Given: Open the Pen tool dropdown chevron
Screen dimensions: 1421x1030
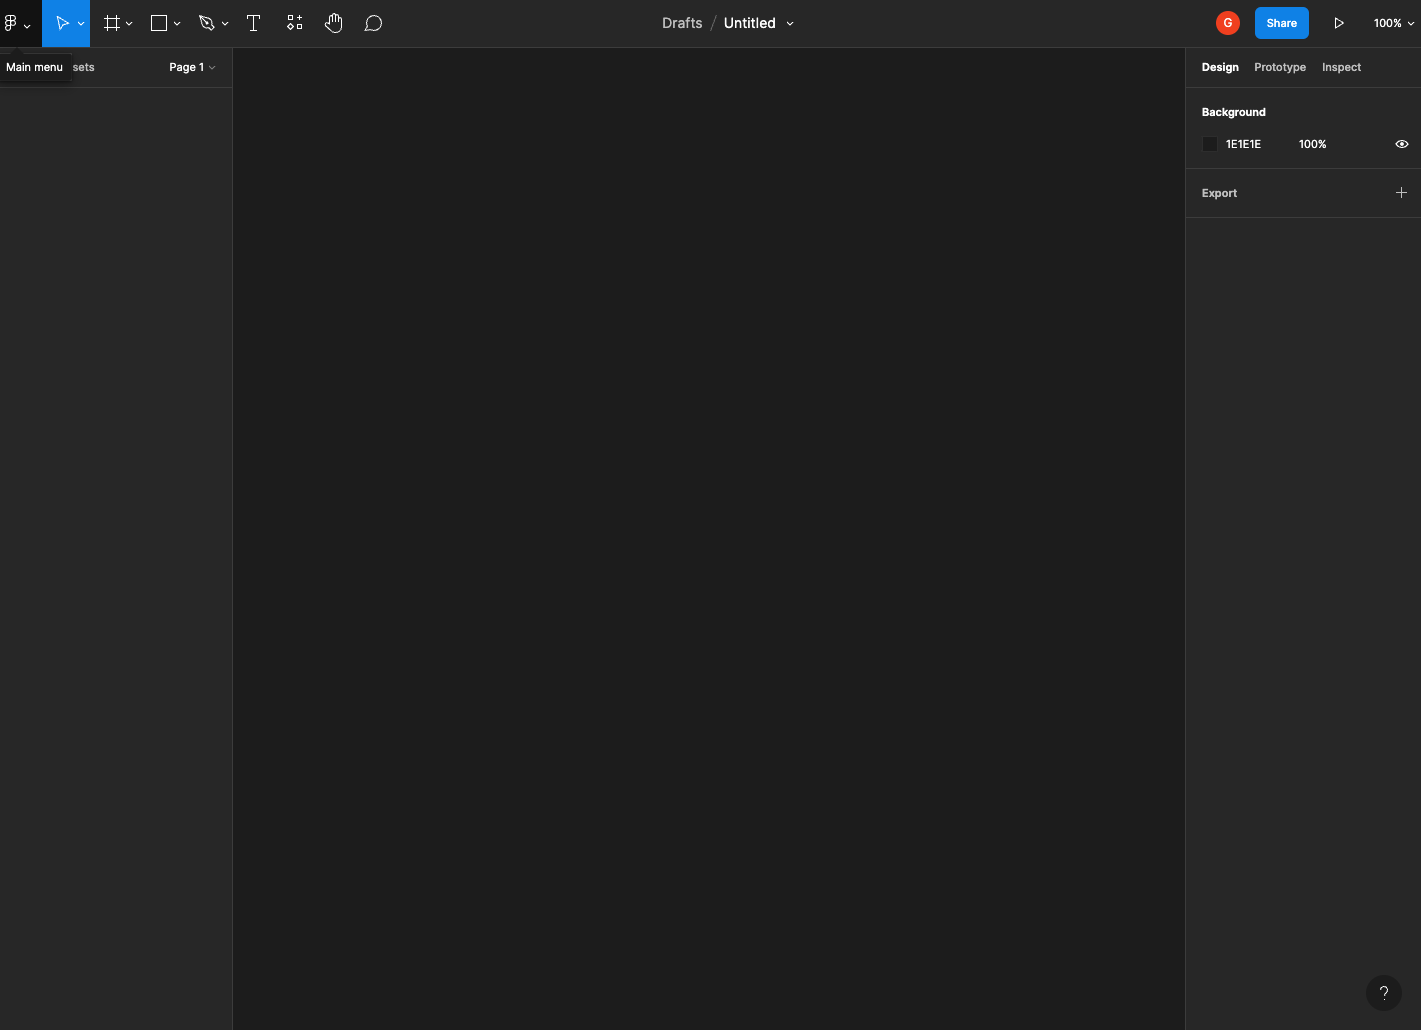Looking at the screenshot, I should click(225, 24).
